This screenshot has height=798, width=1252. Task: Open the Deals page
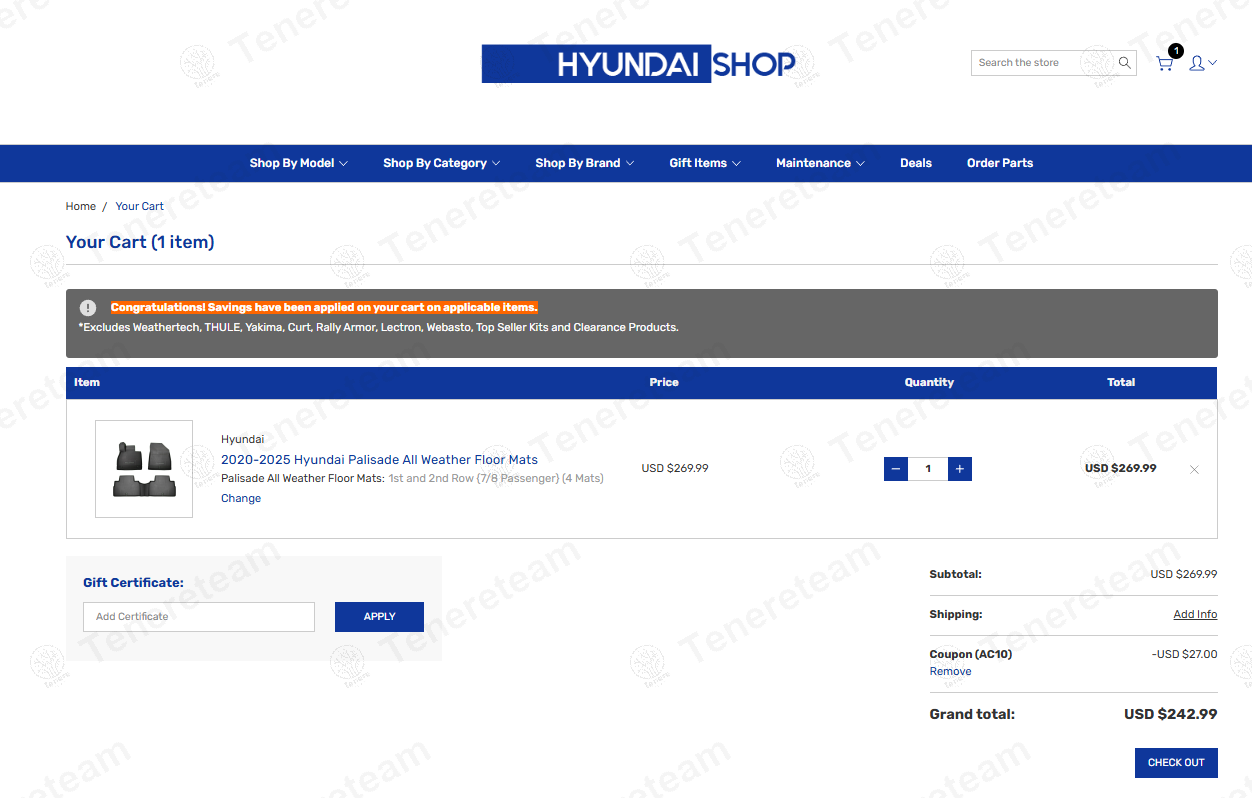916,163
